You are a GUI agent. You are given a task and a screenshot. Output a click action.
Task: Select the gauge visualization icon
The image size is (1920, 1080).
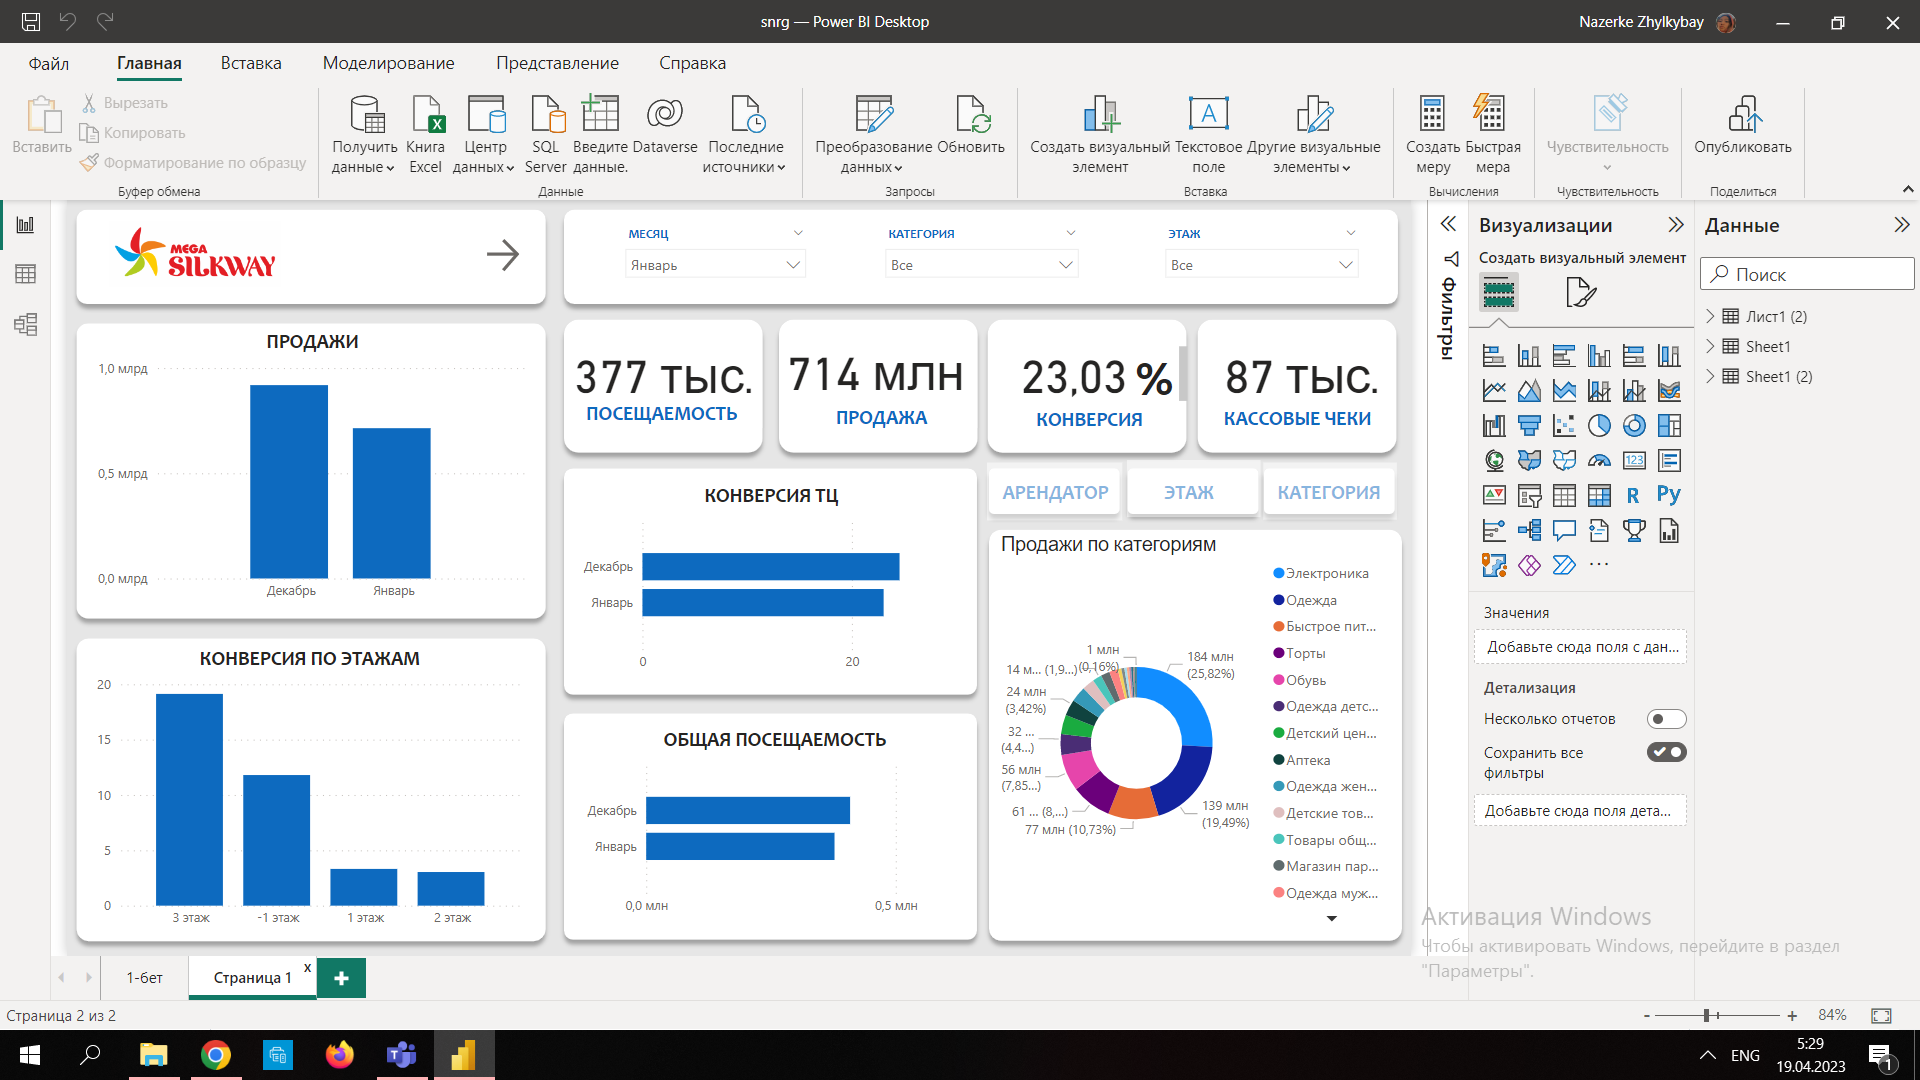(1599, 460)
